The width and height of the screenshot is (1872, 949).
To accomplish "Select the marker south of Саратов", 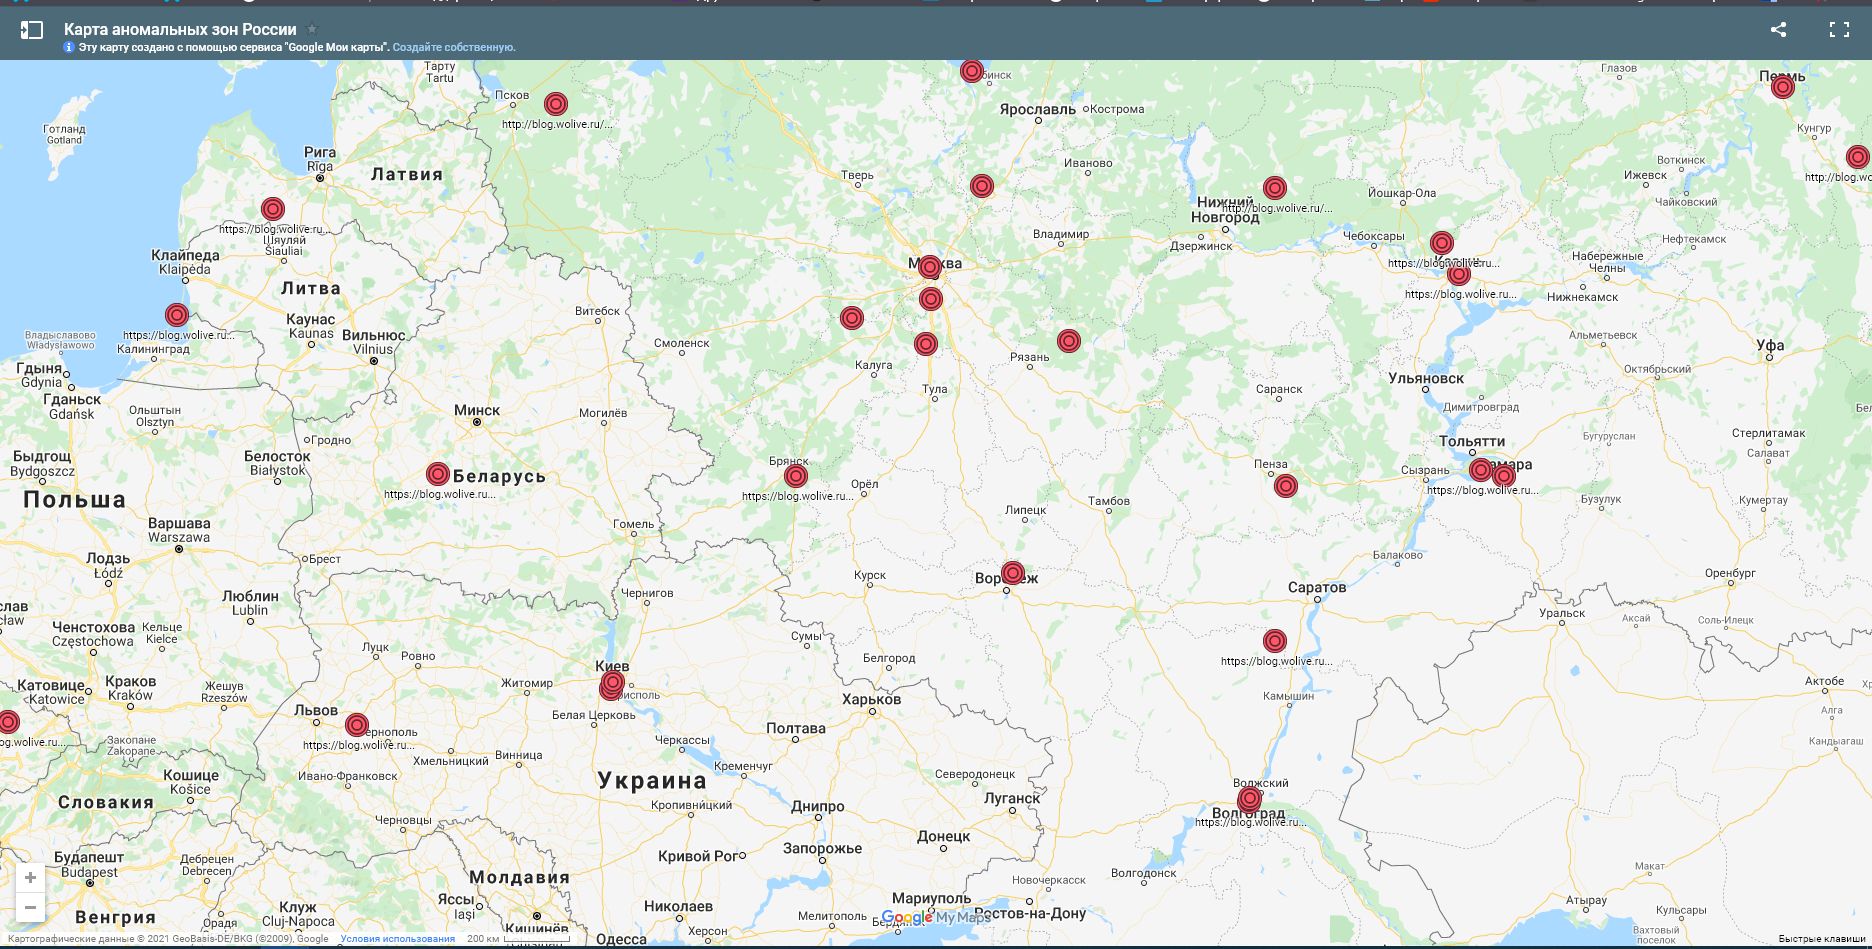I will pos(1275,641).
